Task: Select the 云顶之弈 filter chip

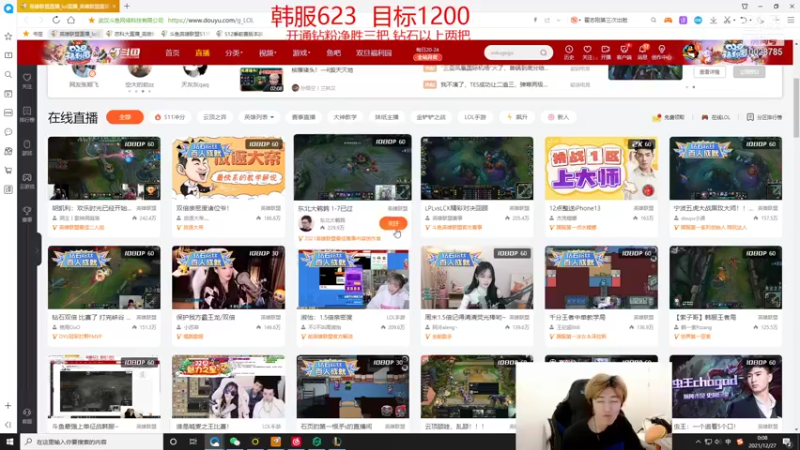Action: click(214, 117)
